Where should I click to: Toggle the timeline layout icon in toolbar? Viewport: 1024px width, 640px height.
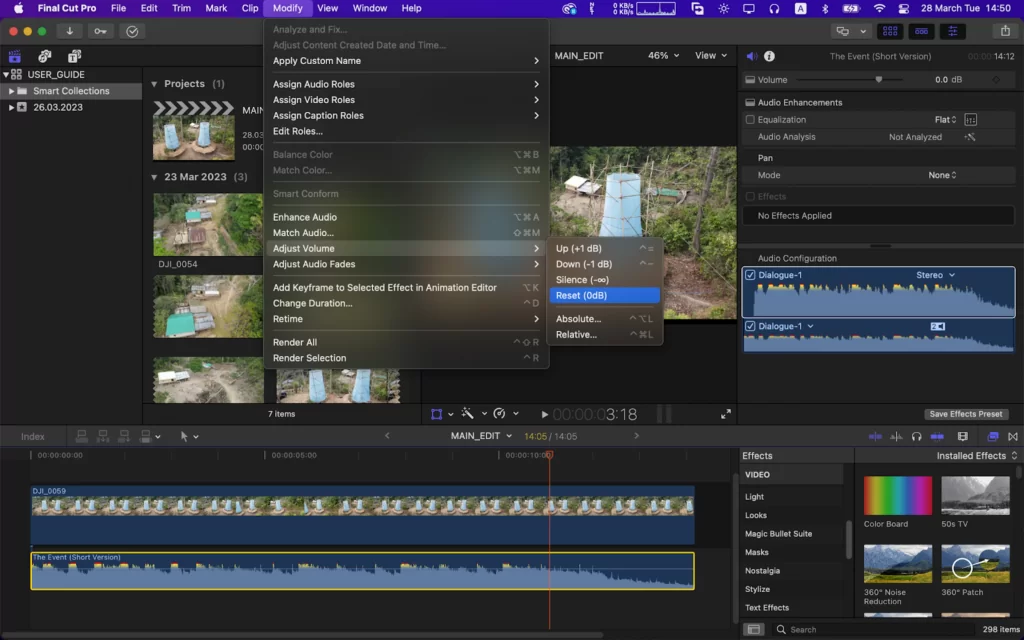coord(921,31)
